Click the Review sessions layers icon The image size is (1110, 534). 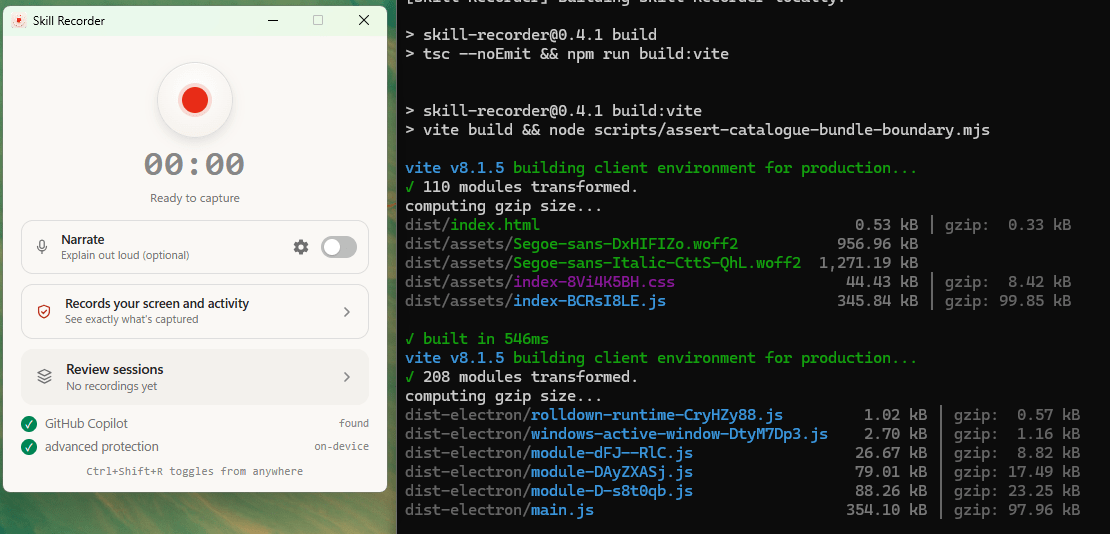tap(45, 377)
